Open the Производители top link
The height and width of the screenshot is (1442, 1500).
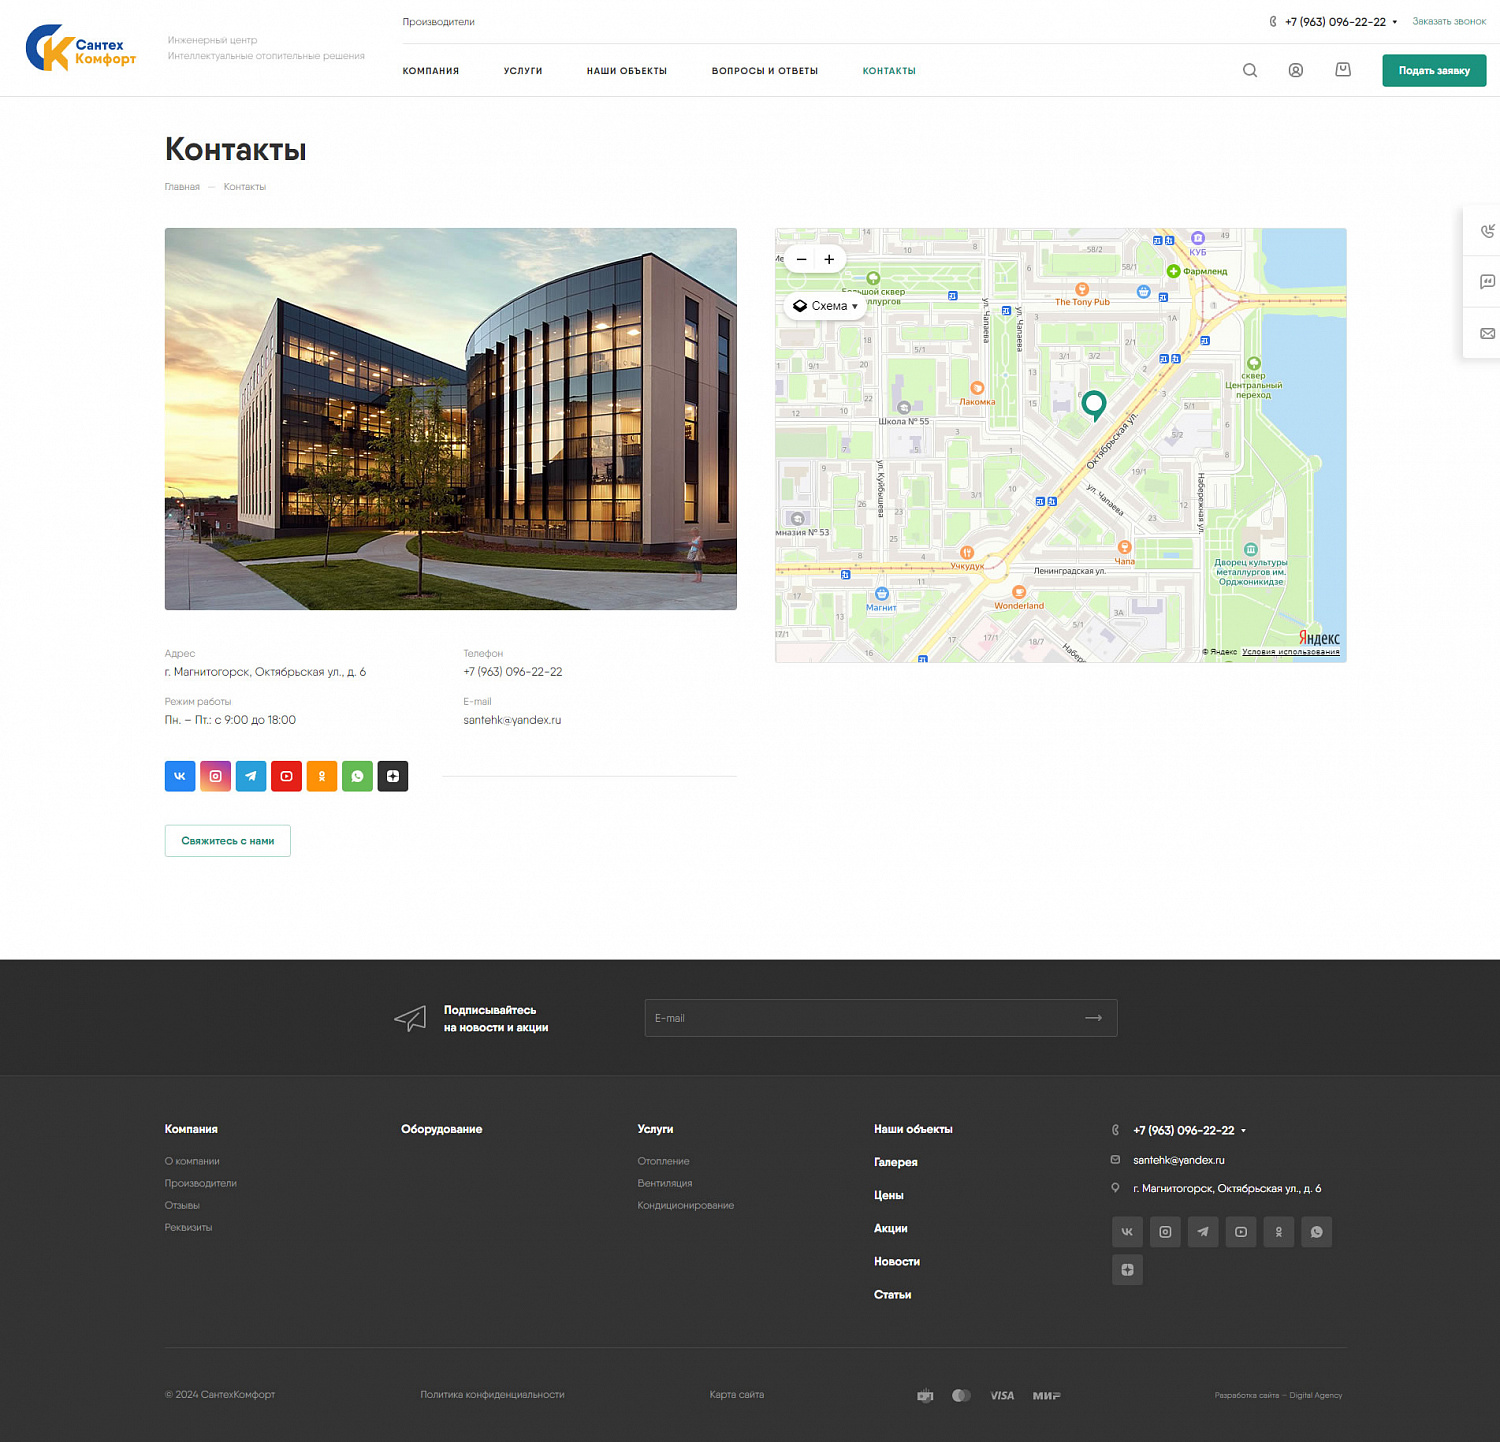point(439,22)
